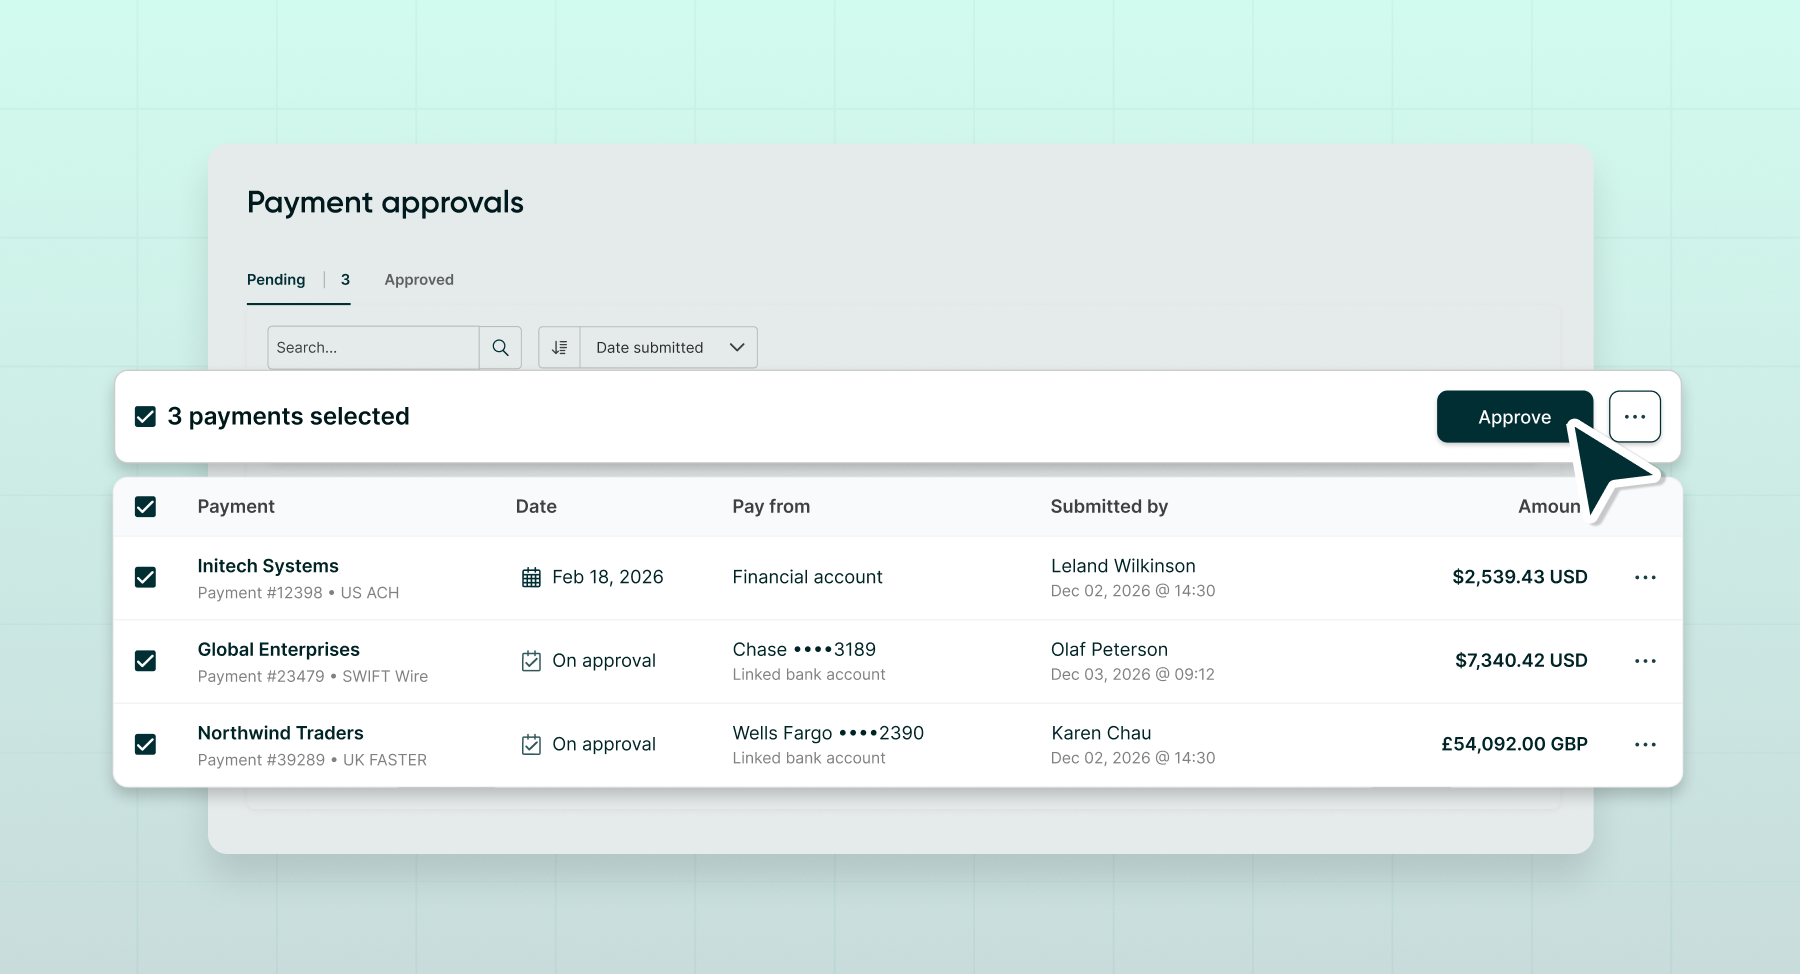Click the sort order icon beside Date submitted
The width and height of the screenshot is (1800, 974).
coord(558,347)
